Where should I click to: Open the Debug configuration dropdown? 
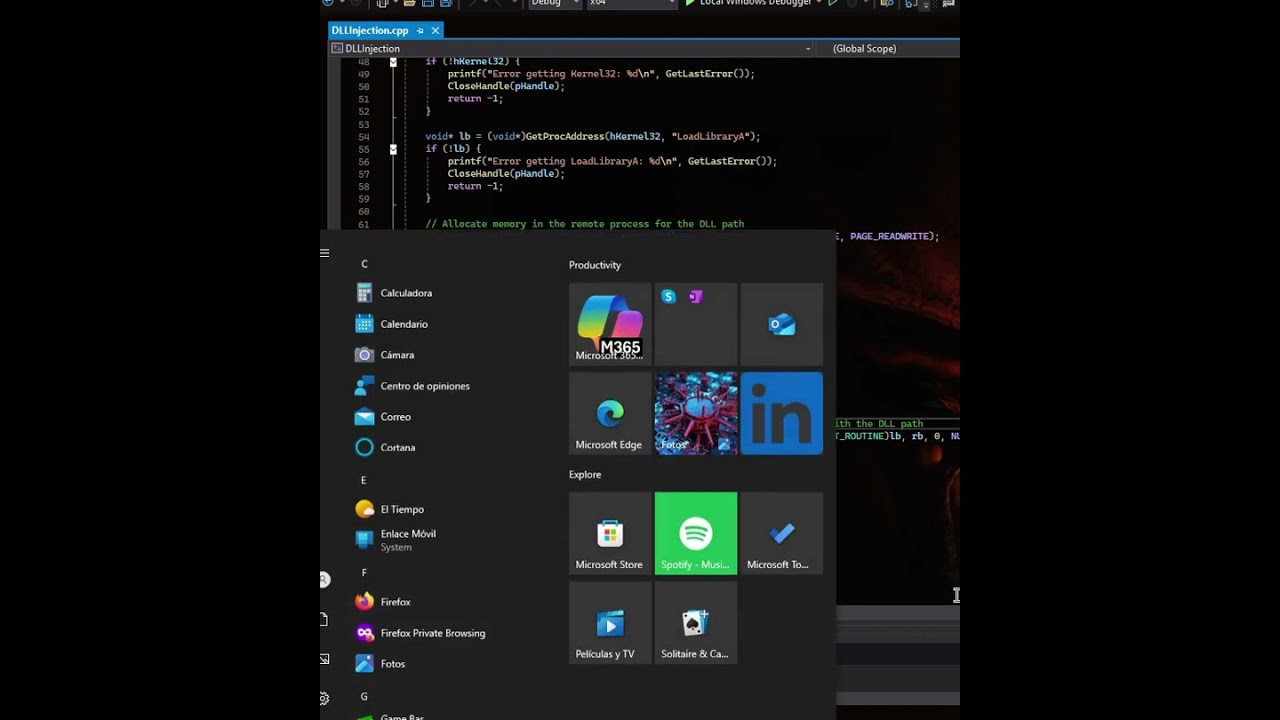click(x=553, y=3)
